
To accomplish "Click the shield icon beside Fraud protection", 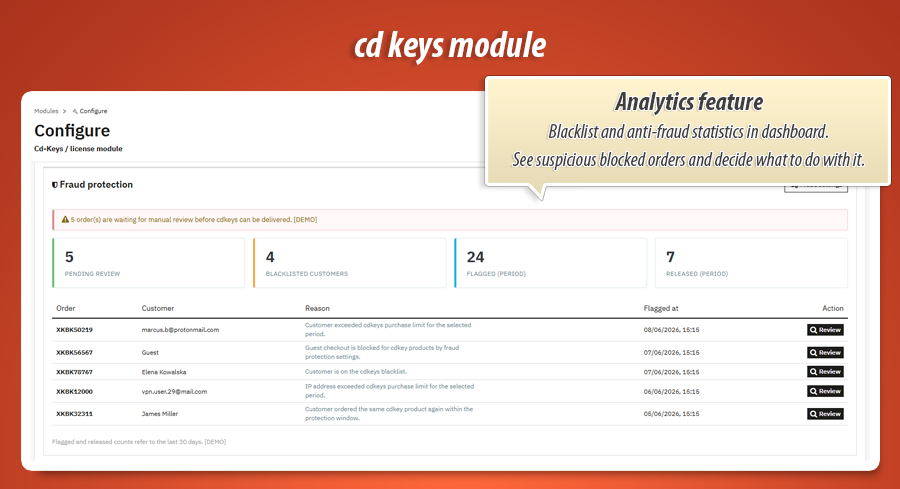I will pos(55,185).
